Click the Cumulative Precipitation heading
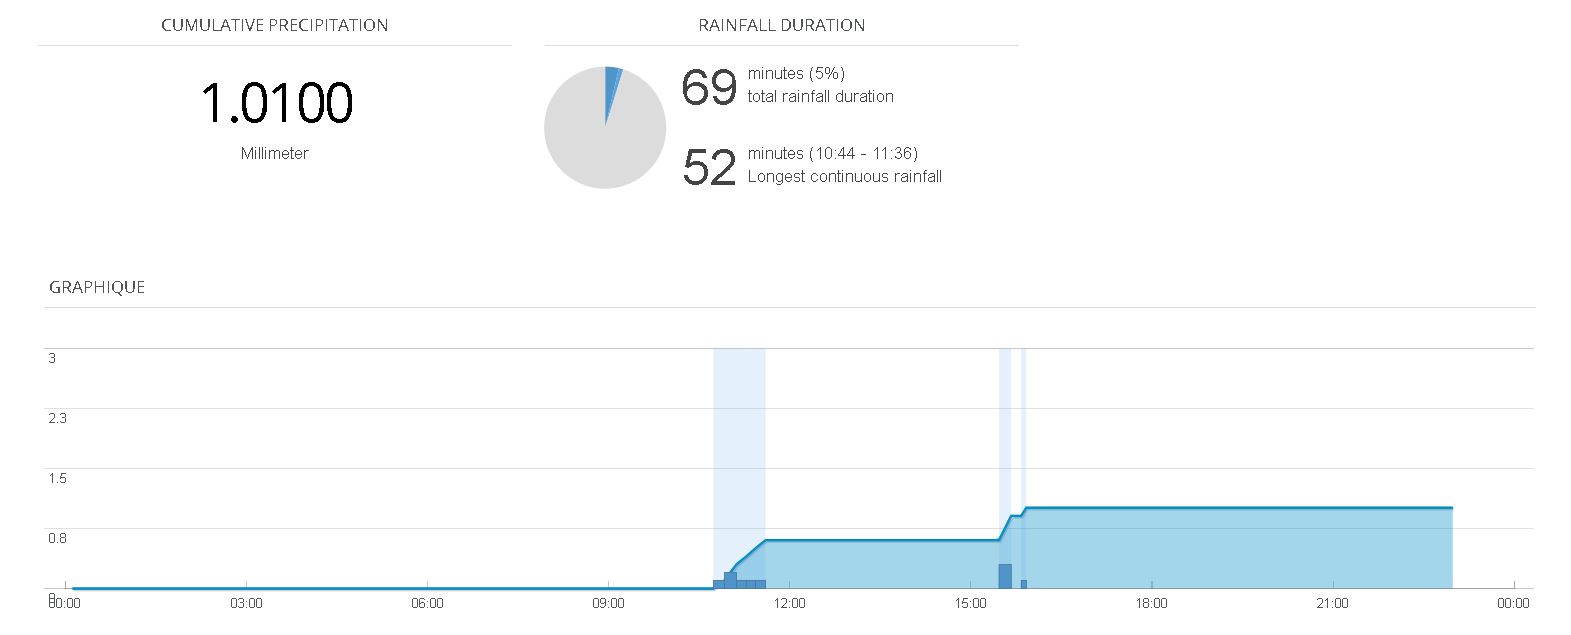 click(x=274, y=25)
